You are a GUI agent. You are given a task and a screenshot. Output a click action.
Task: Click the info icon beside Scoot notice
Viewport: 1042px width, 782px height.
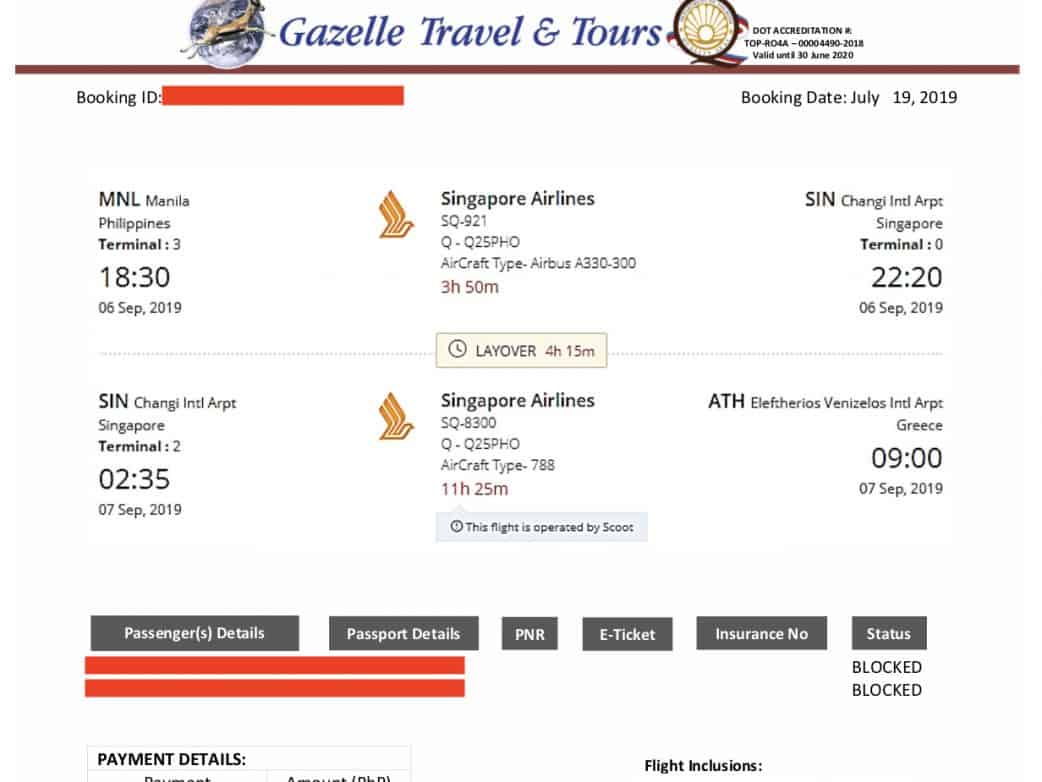[456, 527]
